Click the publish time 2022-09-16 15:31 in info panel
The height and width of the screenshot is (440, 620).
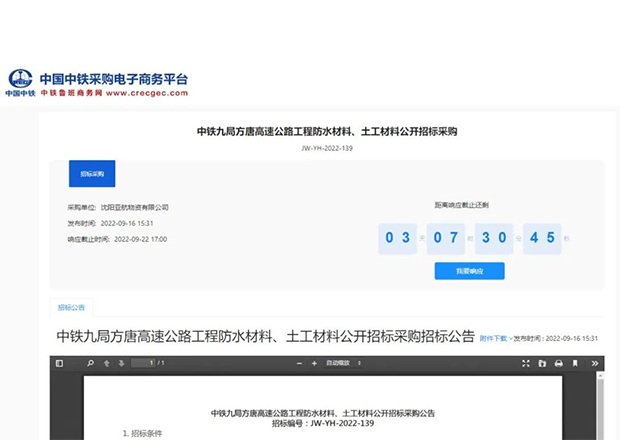point(127,223)
